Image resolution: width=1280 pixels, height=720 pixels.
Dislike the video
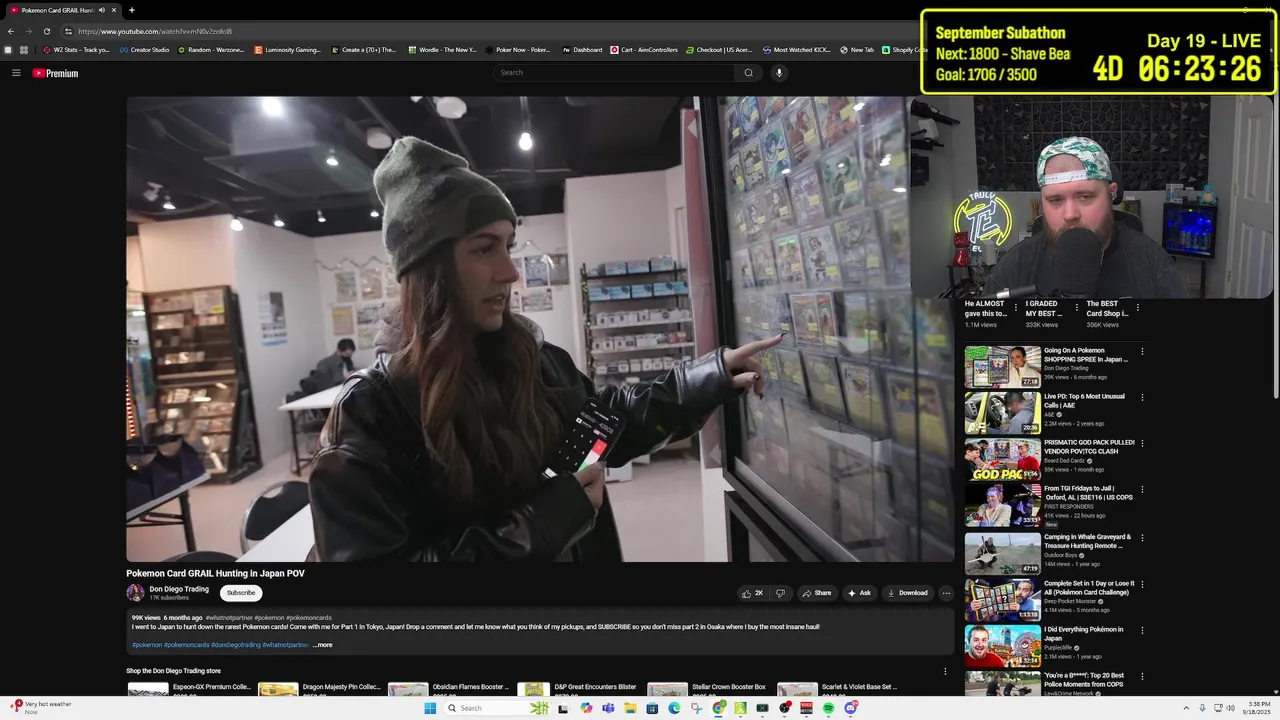pyautogui.click(x=781, y=593)
